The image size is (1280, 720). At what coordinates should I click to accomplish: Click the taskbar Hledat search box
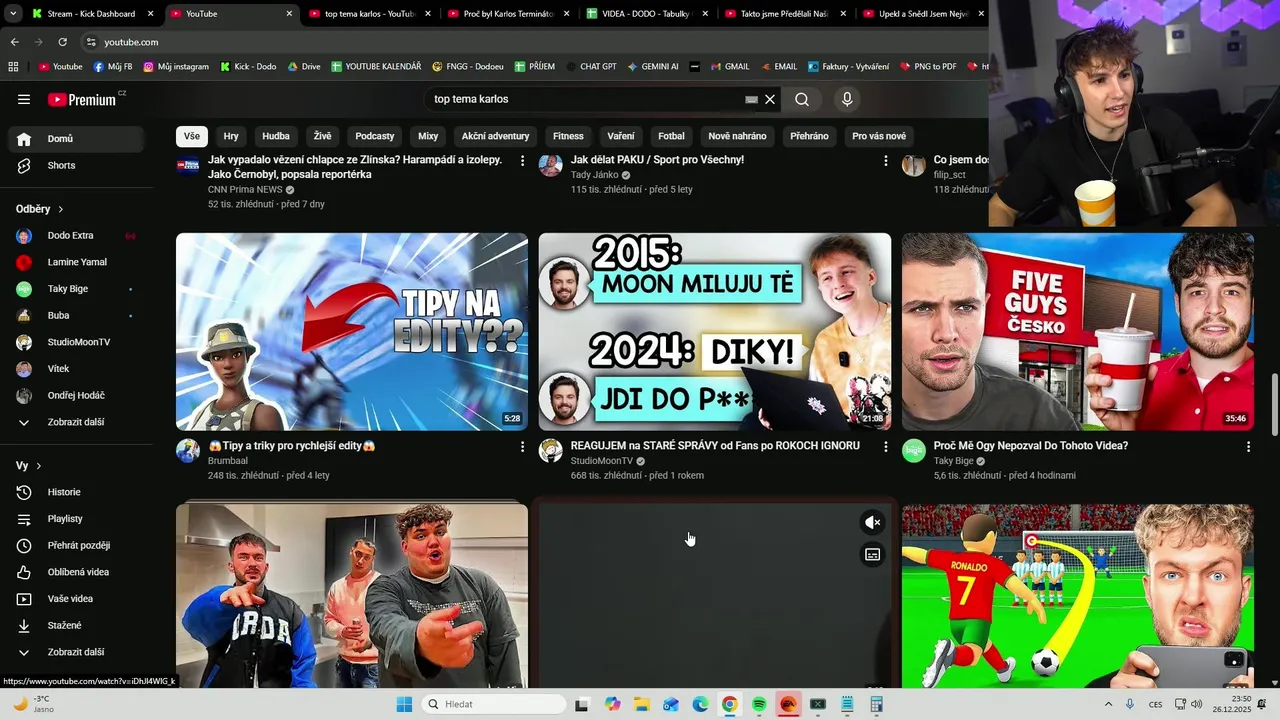coord(494,704)
